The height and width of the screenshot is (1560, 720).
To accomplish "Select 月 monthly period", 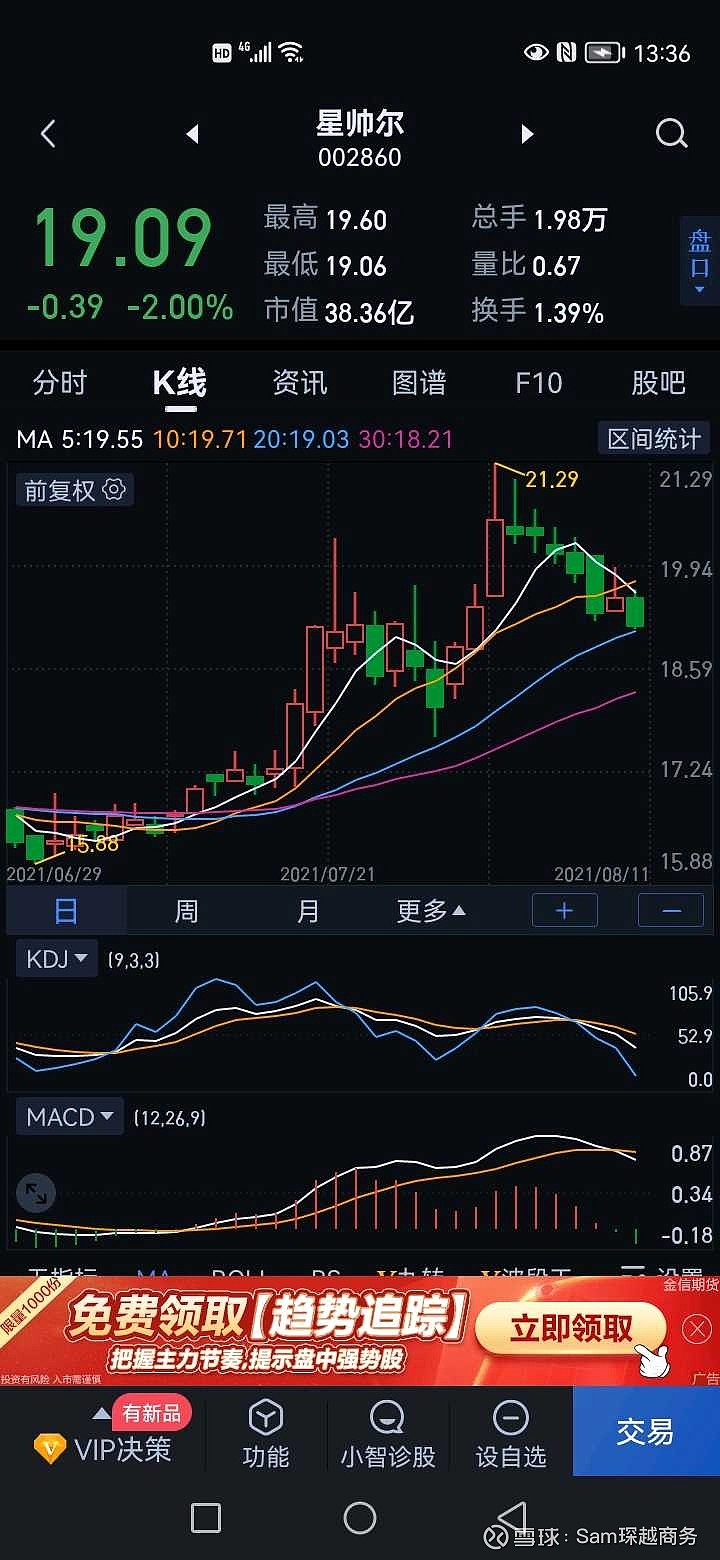I will (308, 910).
